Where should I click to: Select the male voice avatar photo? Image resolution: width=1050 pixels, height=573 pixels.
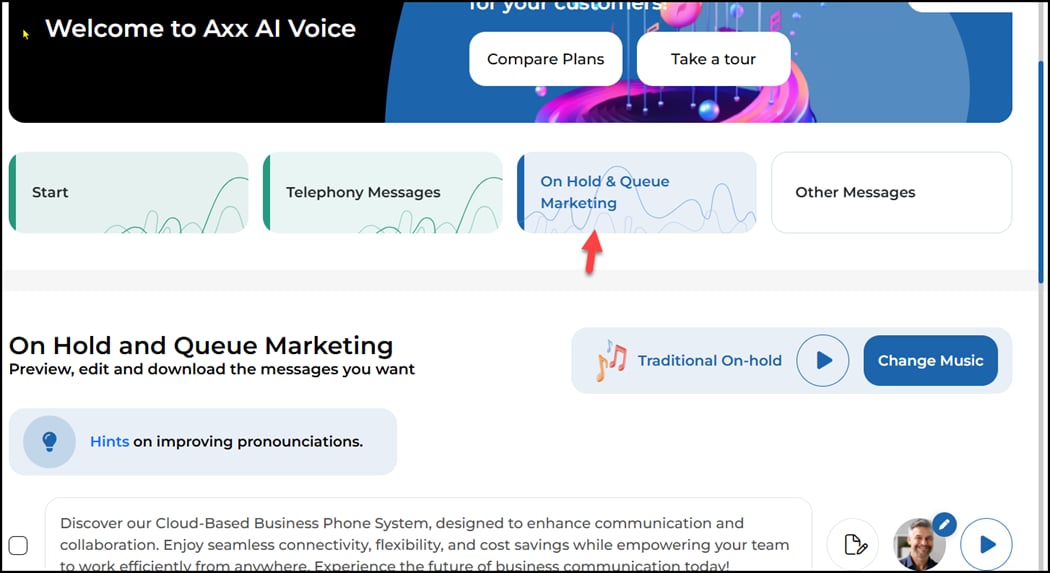pos(917,546)
